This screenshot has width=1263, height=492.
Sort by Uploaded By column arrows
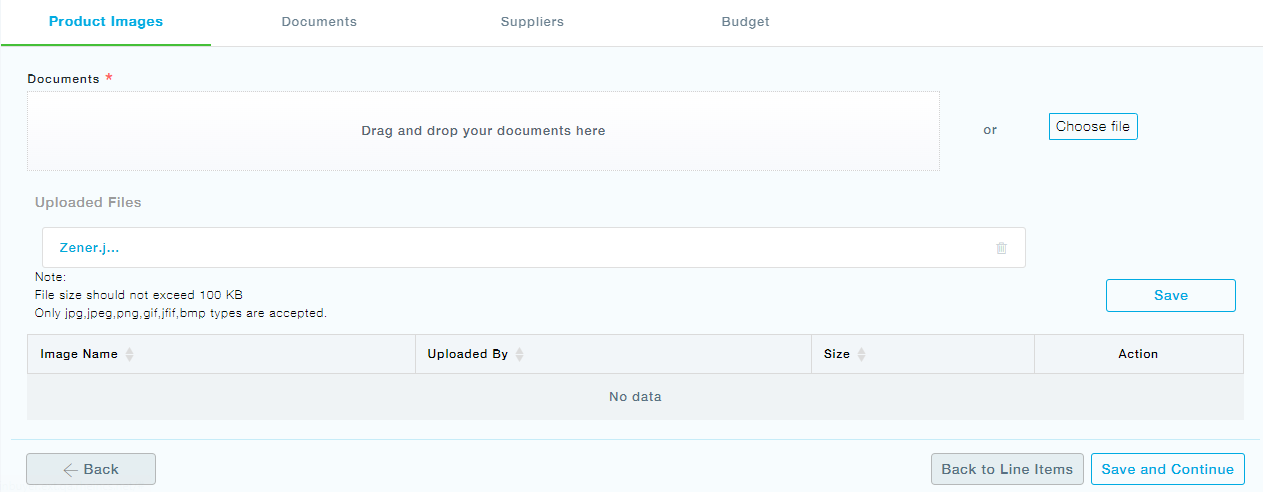pyautogui.click(x=519, y=354)
